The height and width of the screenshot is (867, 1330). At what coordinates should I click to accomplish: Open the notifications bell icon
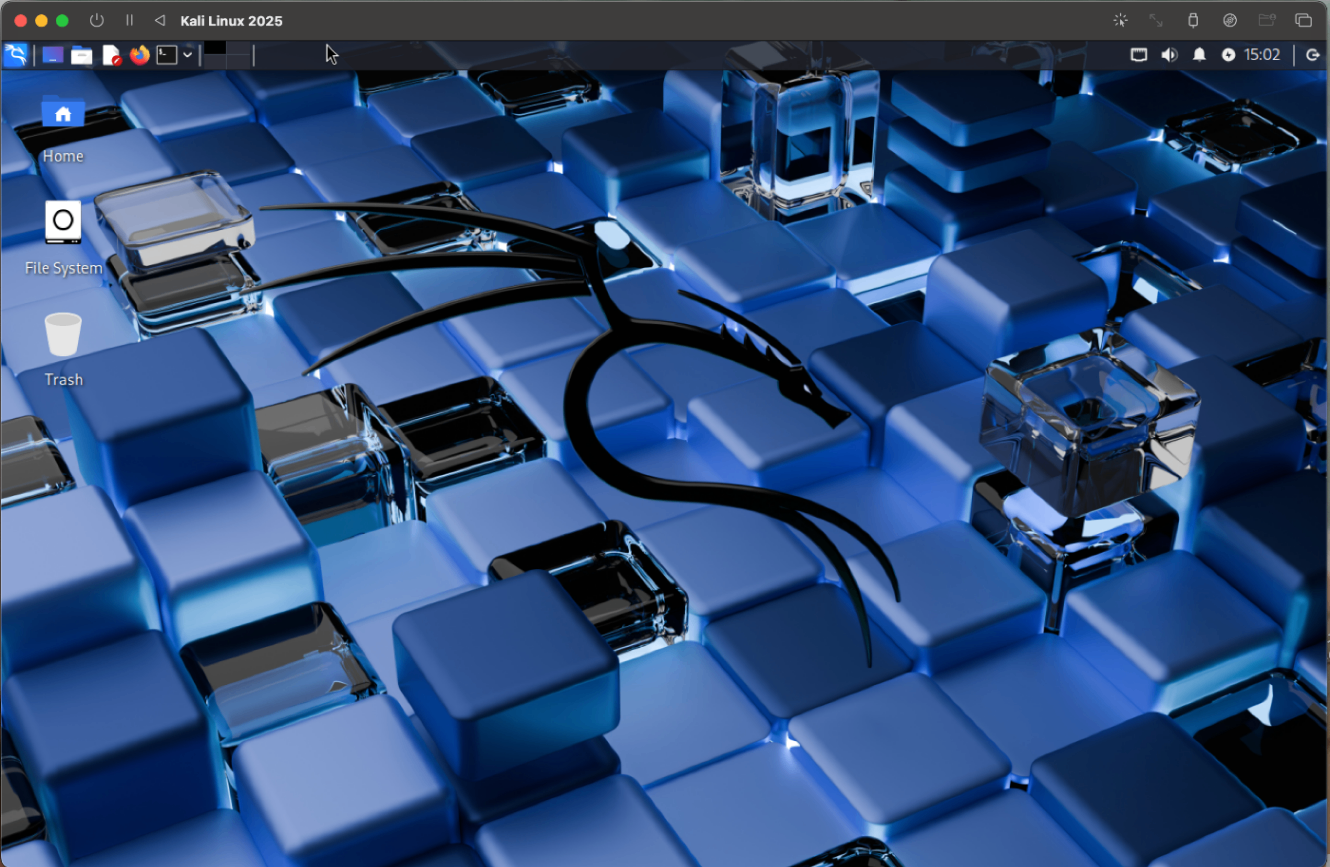pos(1199,55)
